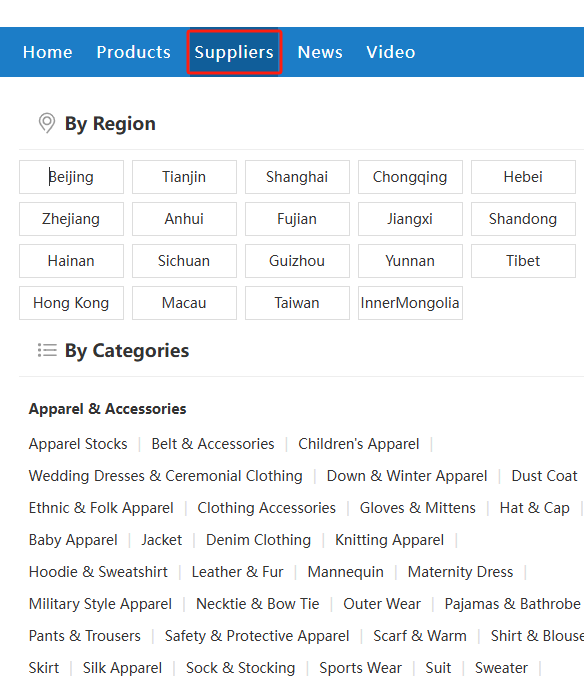584x681 pixels.
Task: Select the Hong Kong region box
Action: (71, 303)
